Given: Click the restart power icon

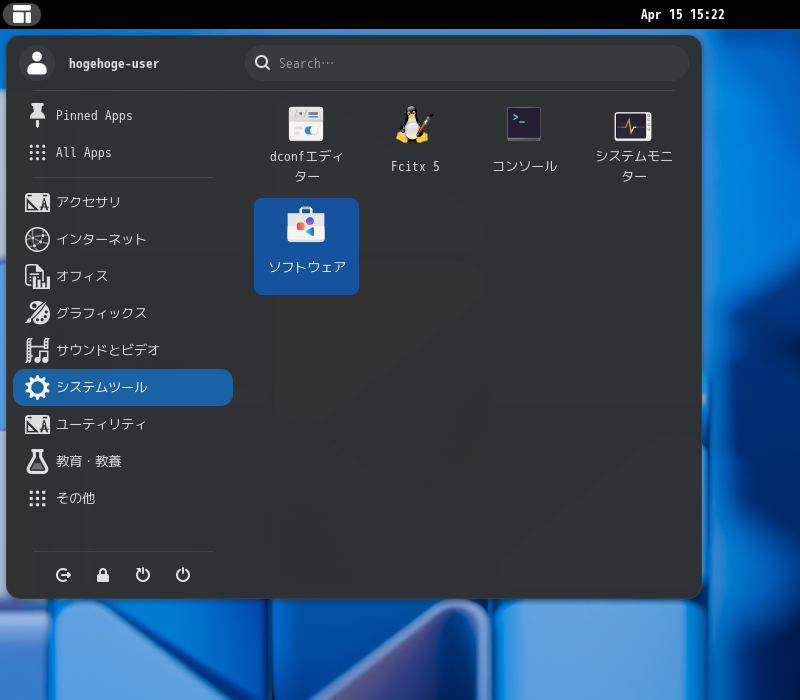Looking at the screenshot, I should [x=143, y=575].
